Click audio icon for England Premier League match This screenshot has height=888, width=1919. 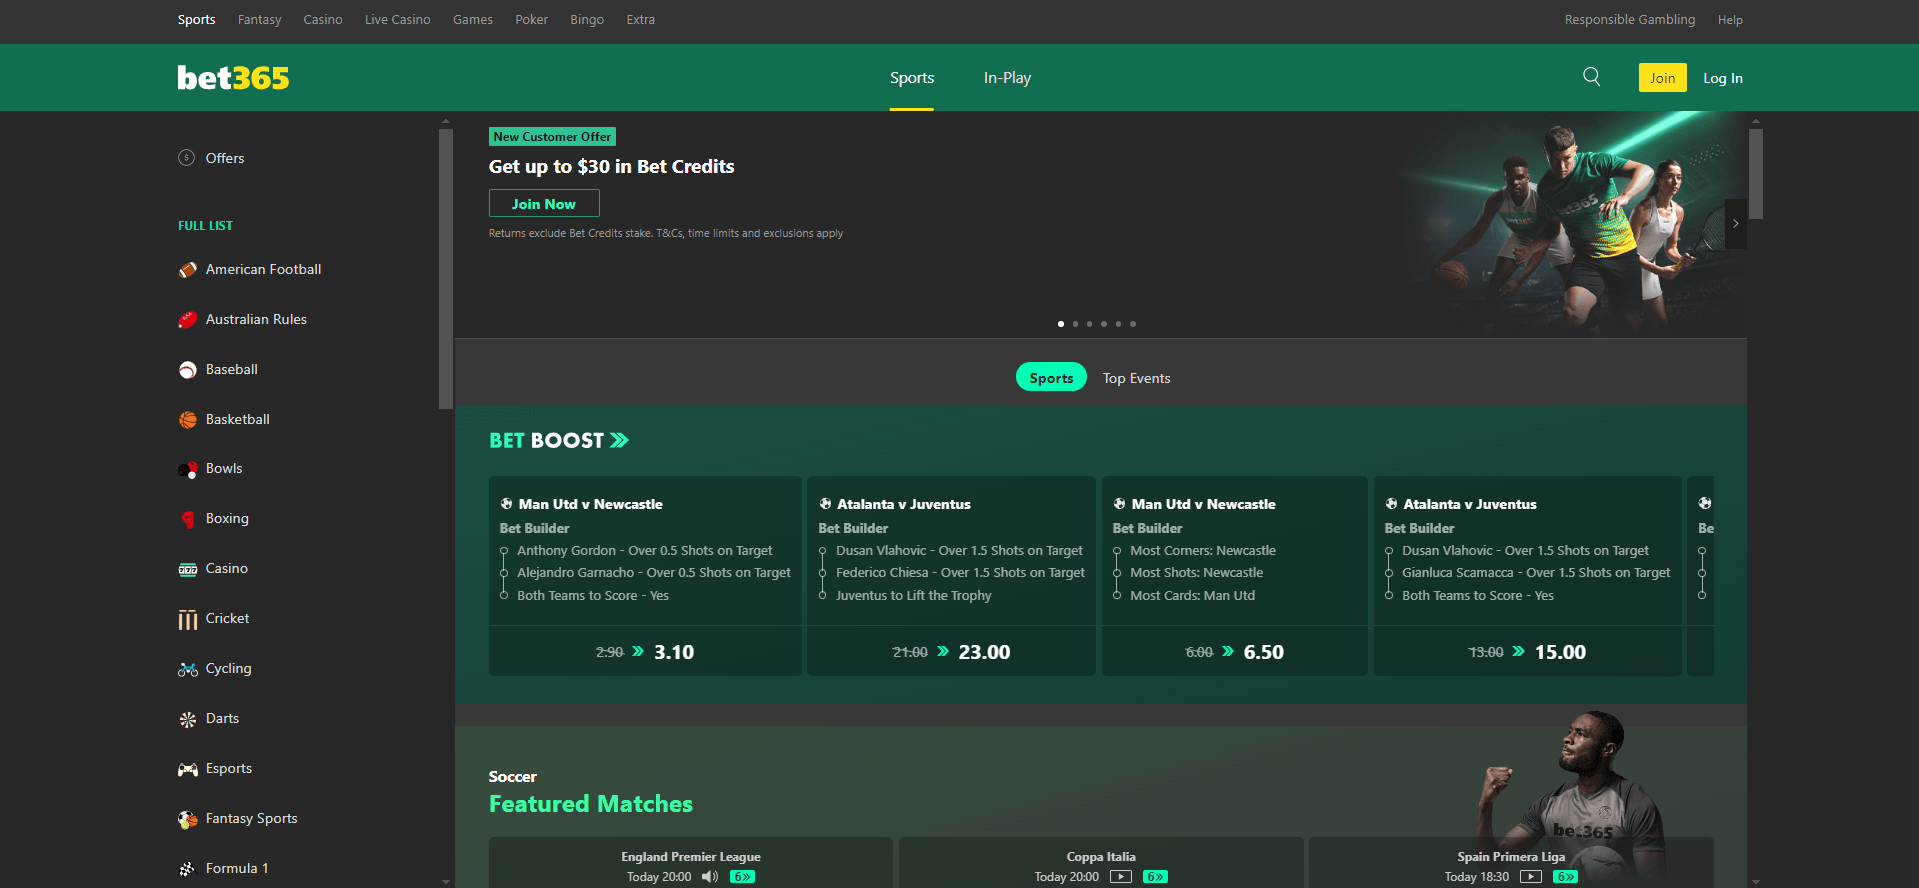coord(710,877)
